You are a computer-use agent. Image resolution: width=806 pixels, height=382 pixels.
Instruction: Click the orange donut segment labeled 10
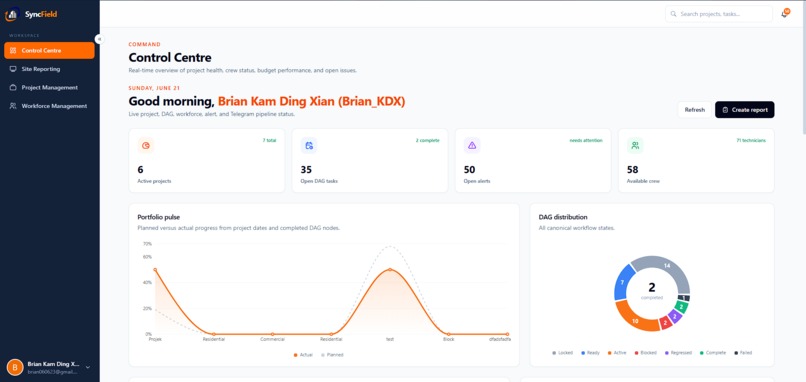click(x=635, y=320)
